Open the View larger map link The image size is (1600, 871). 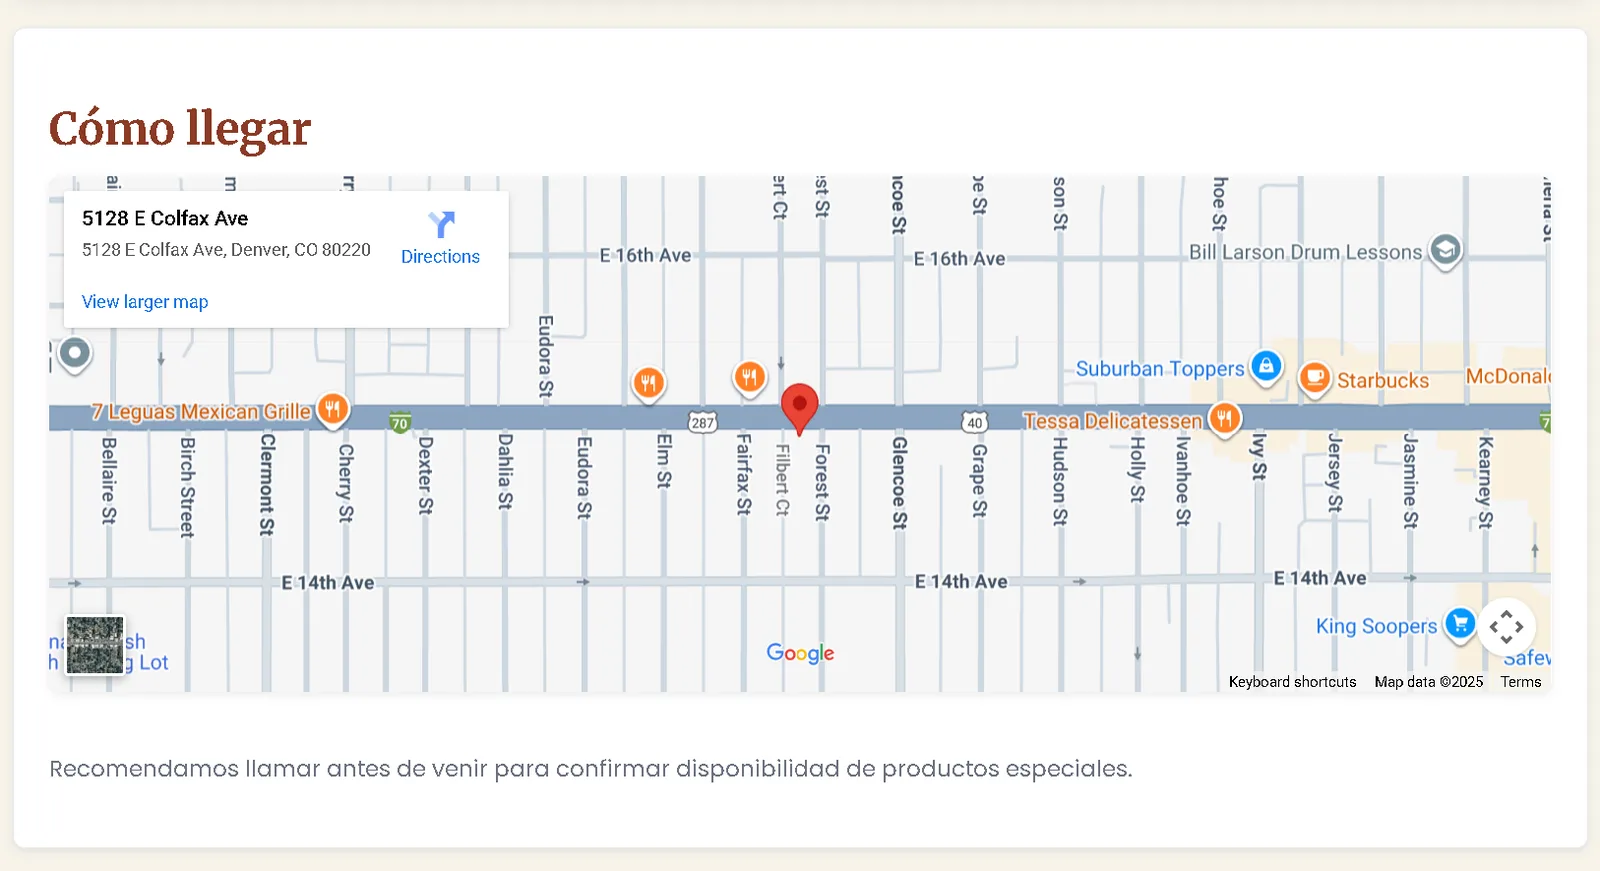(145, 302)
